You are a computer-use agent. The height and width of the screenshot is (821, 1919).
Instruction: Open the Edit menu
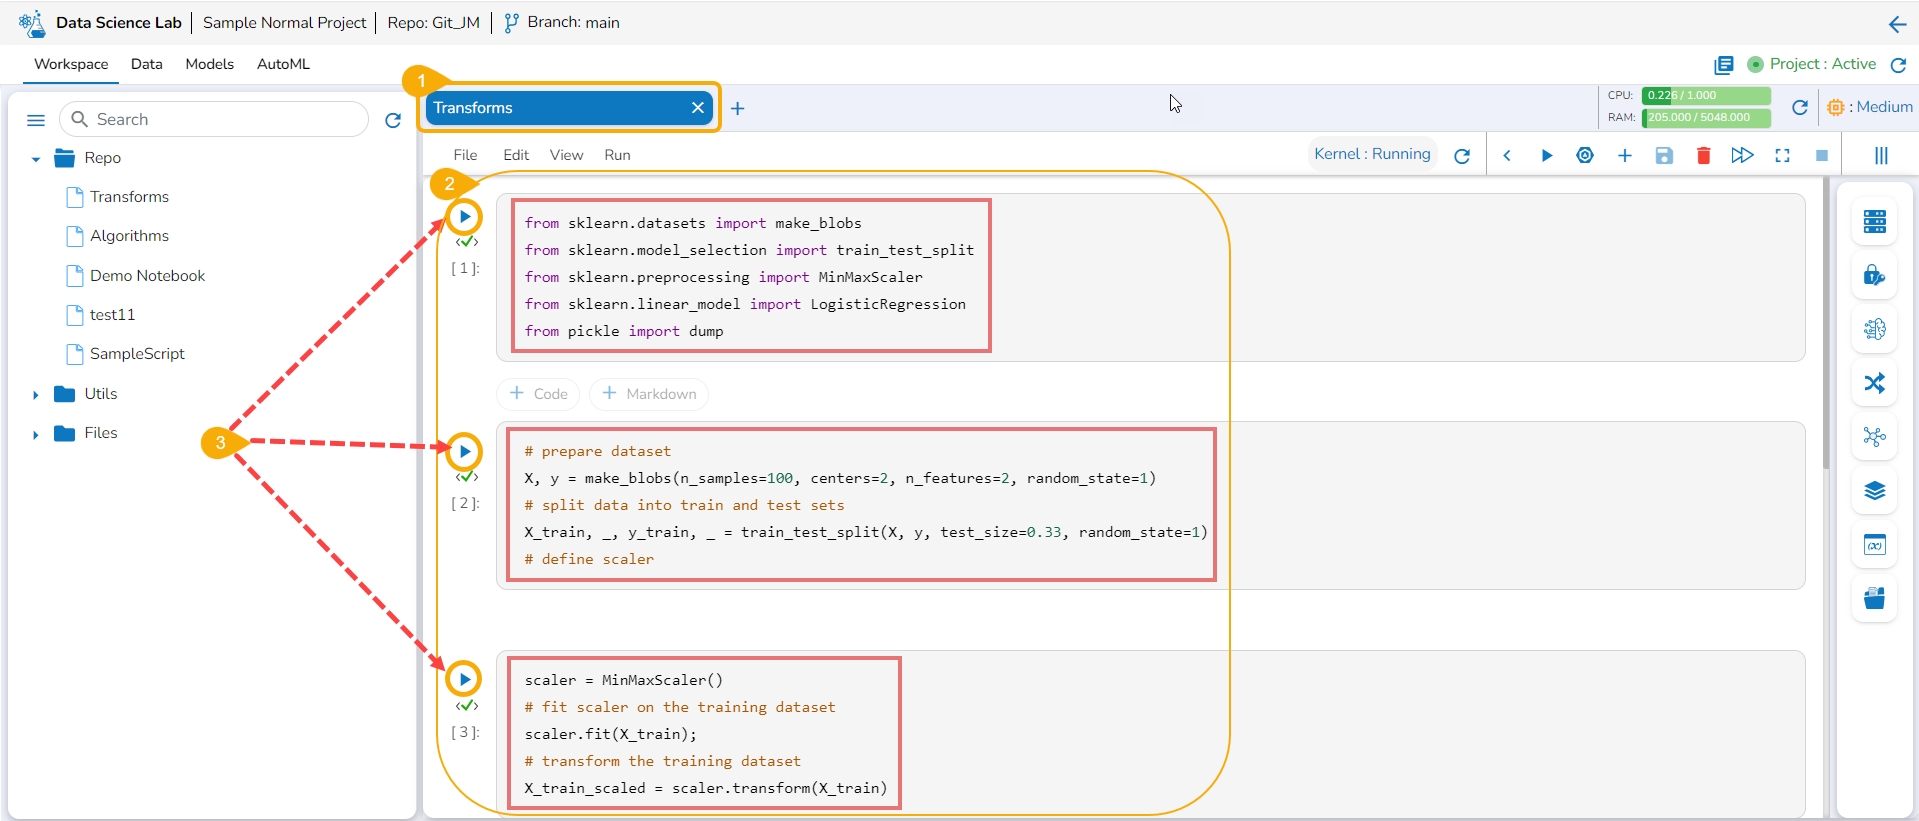(x=516, y=155)
